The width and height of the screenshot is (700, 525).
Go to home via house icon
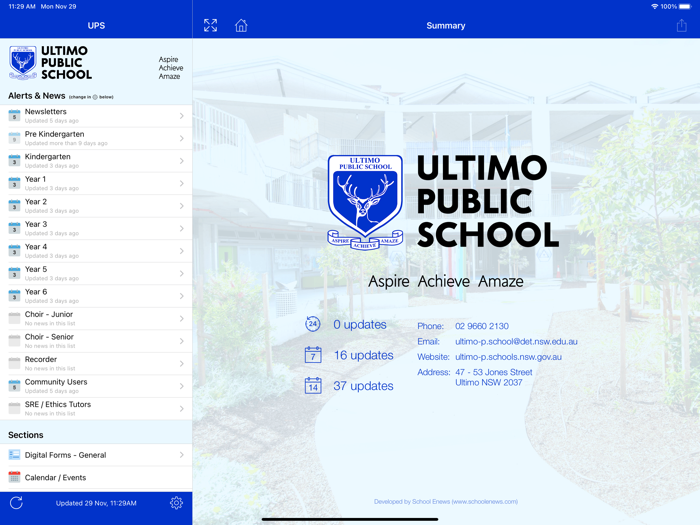tap(241, 25)
